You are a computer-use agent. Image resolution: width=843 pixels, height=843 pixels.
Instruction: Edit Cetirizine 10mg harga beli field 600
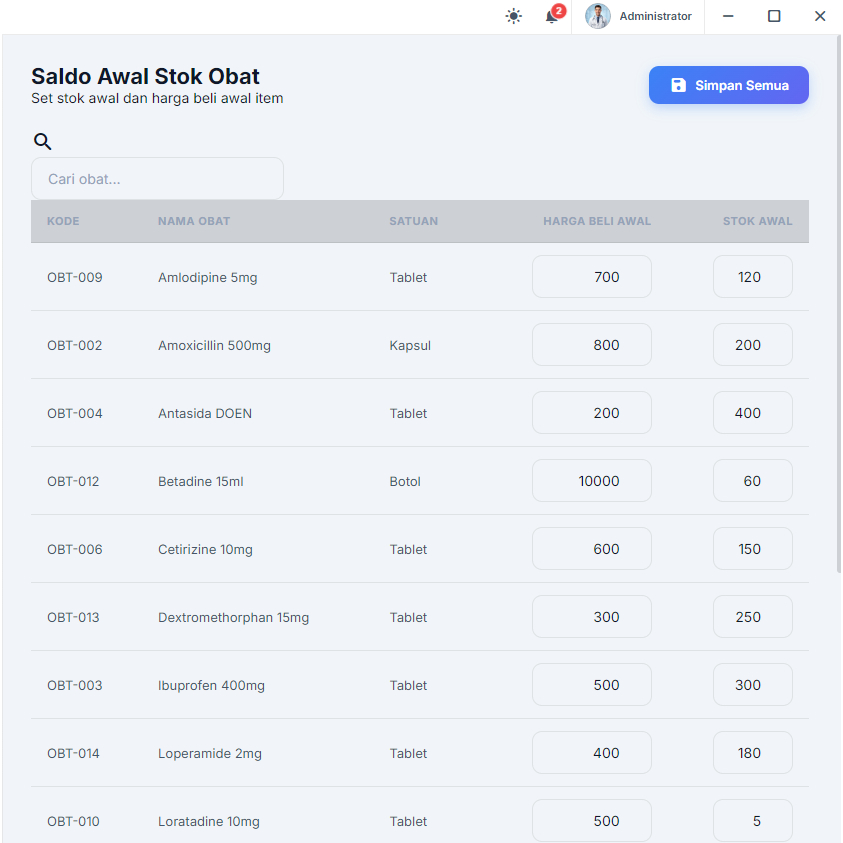pyautogui.click(x=592, y=548)
